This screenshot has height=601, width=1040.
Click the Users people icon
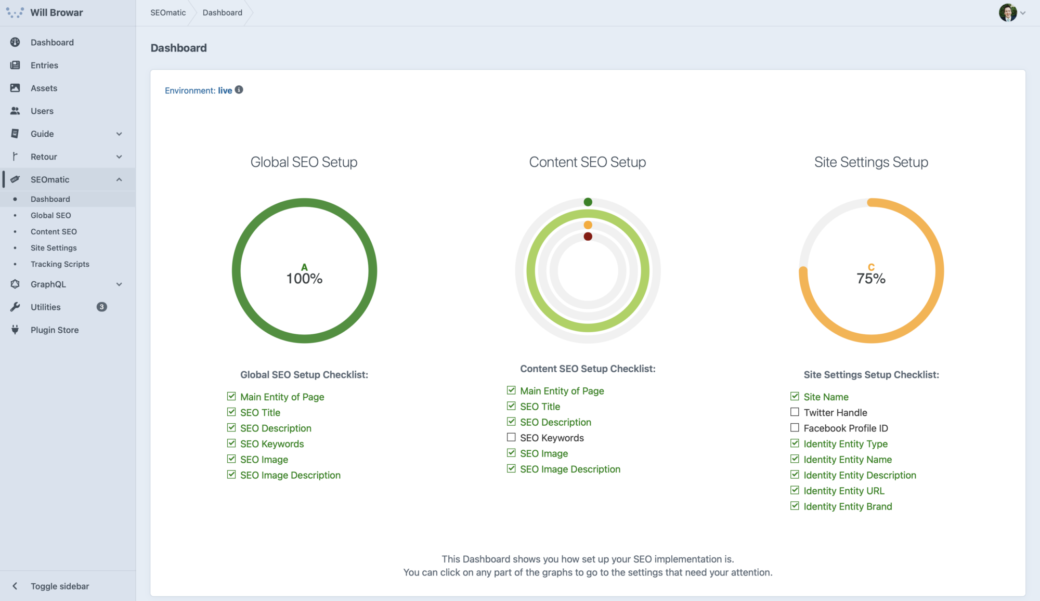(15, 111)
